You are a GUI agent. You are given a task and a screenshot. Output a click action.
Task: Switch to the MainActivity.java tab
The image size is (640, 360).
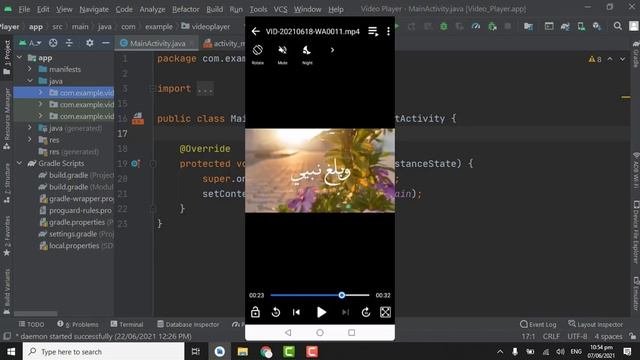tap(157, 43)
